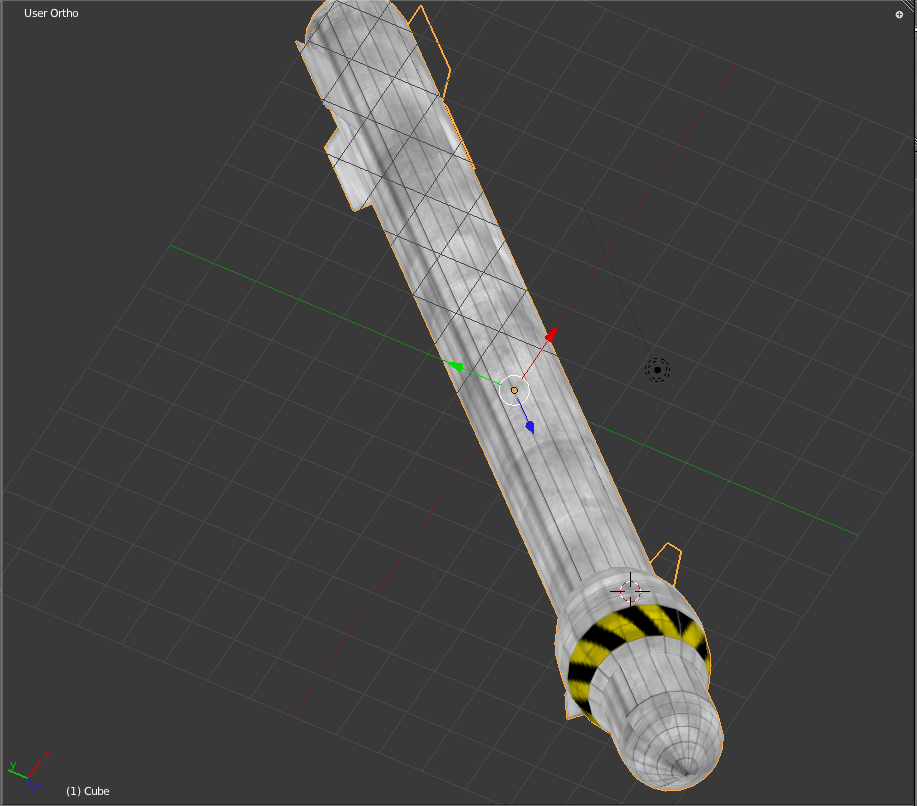The width and height of the screenshot is (917, 806).
Task: Grab the blue Z-axis manipulator arrow
Action: (x=529, y=427)
